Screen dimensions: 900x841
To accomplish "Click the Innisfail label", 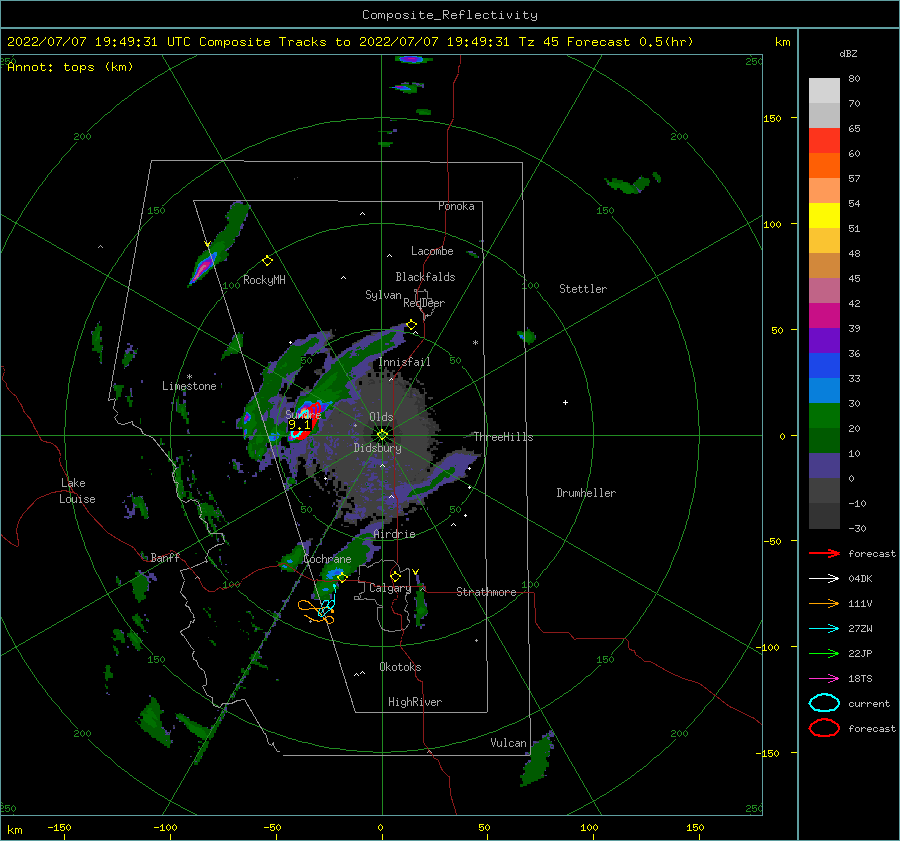I will [404, 362].
